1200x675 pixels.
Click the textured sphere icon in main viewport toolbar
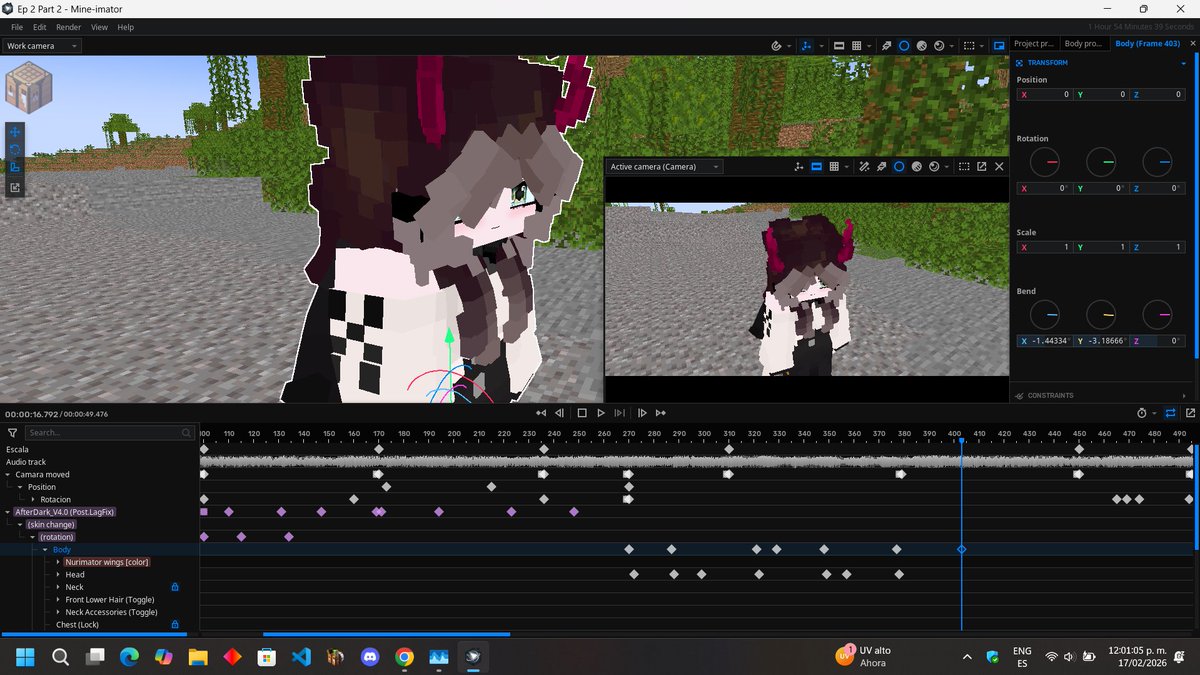(x=921, y=46)
